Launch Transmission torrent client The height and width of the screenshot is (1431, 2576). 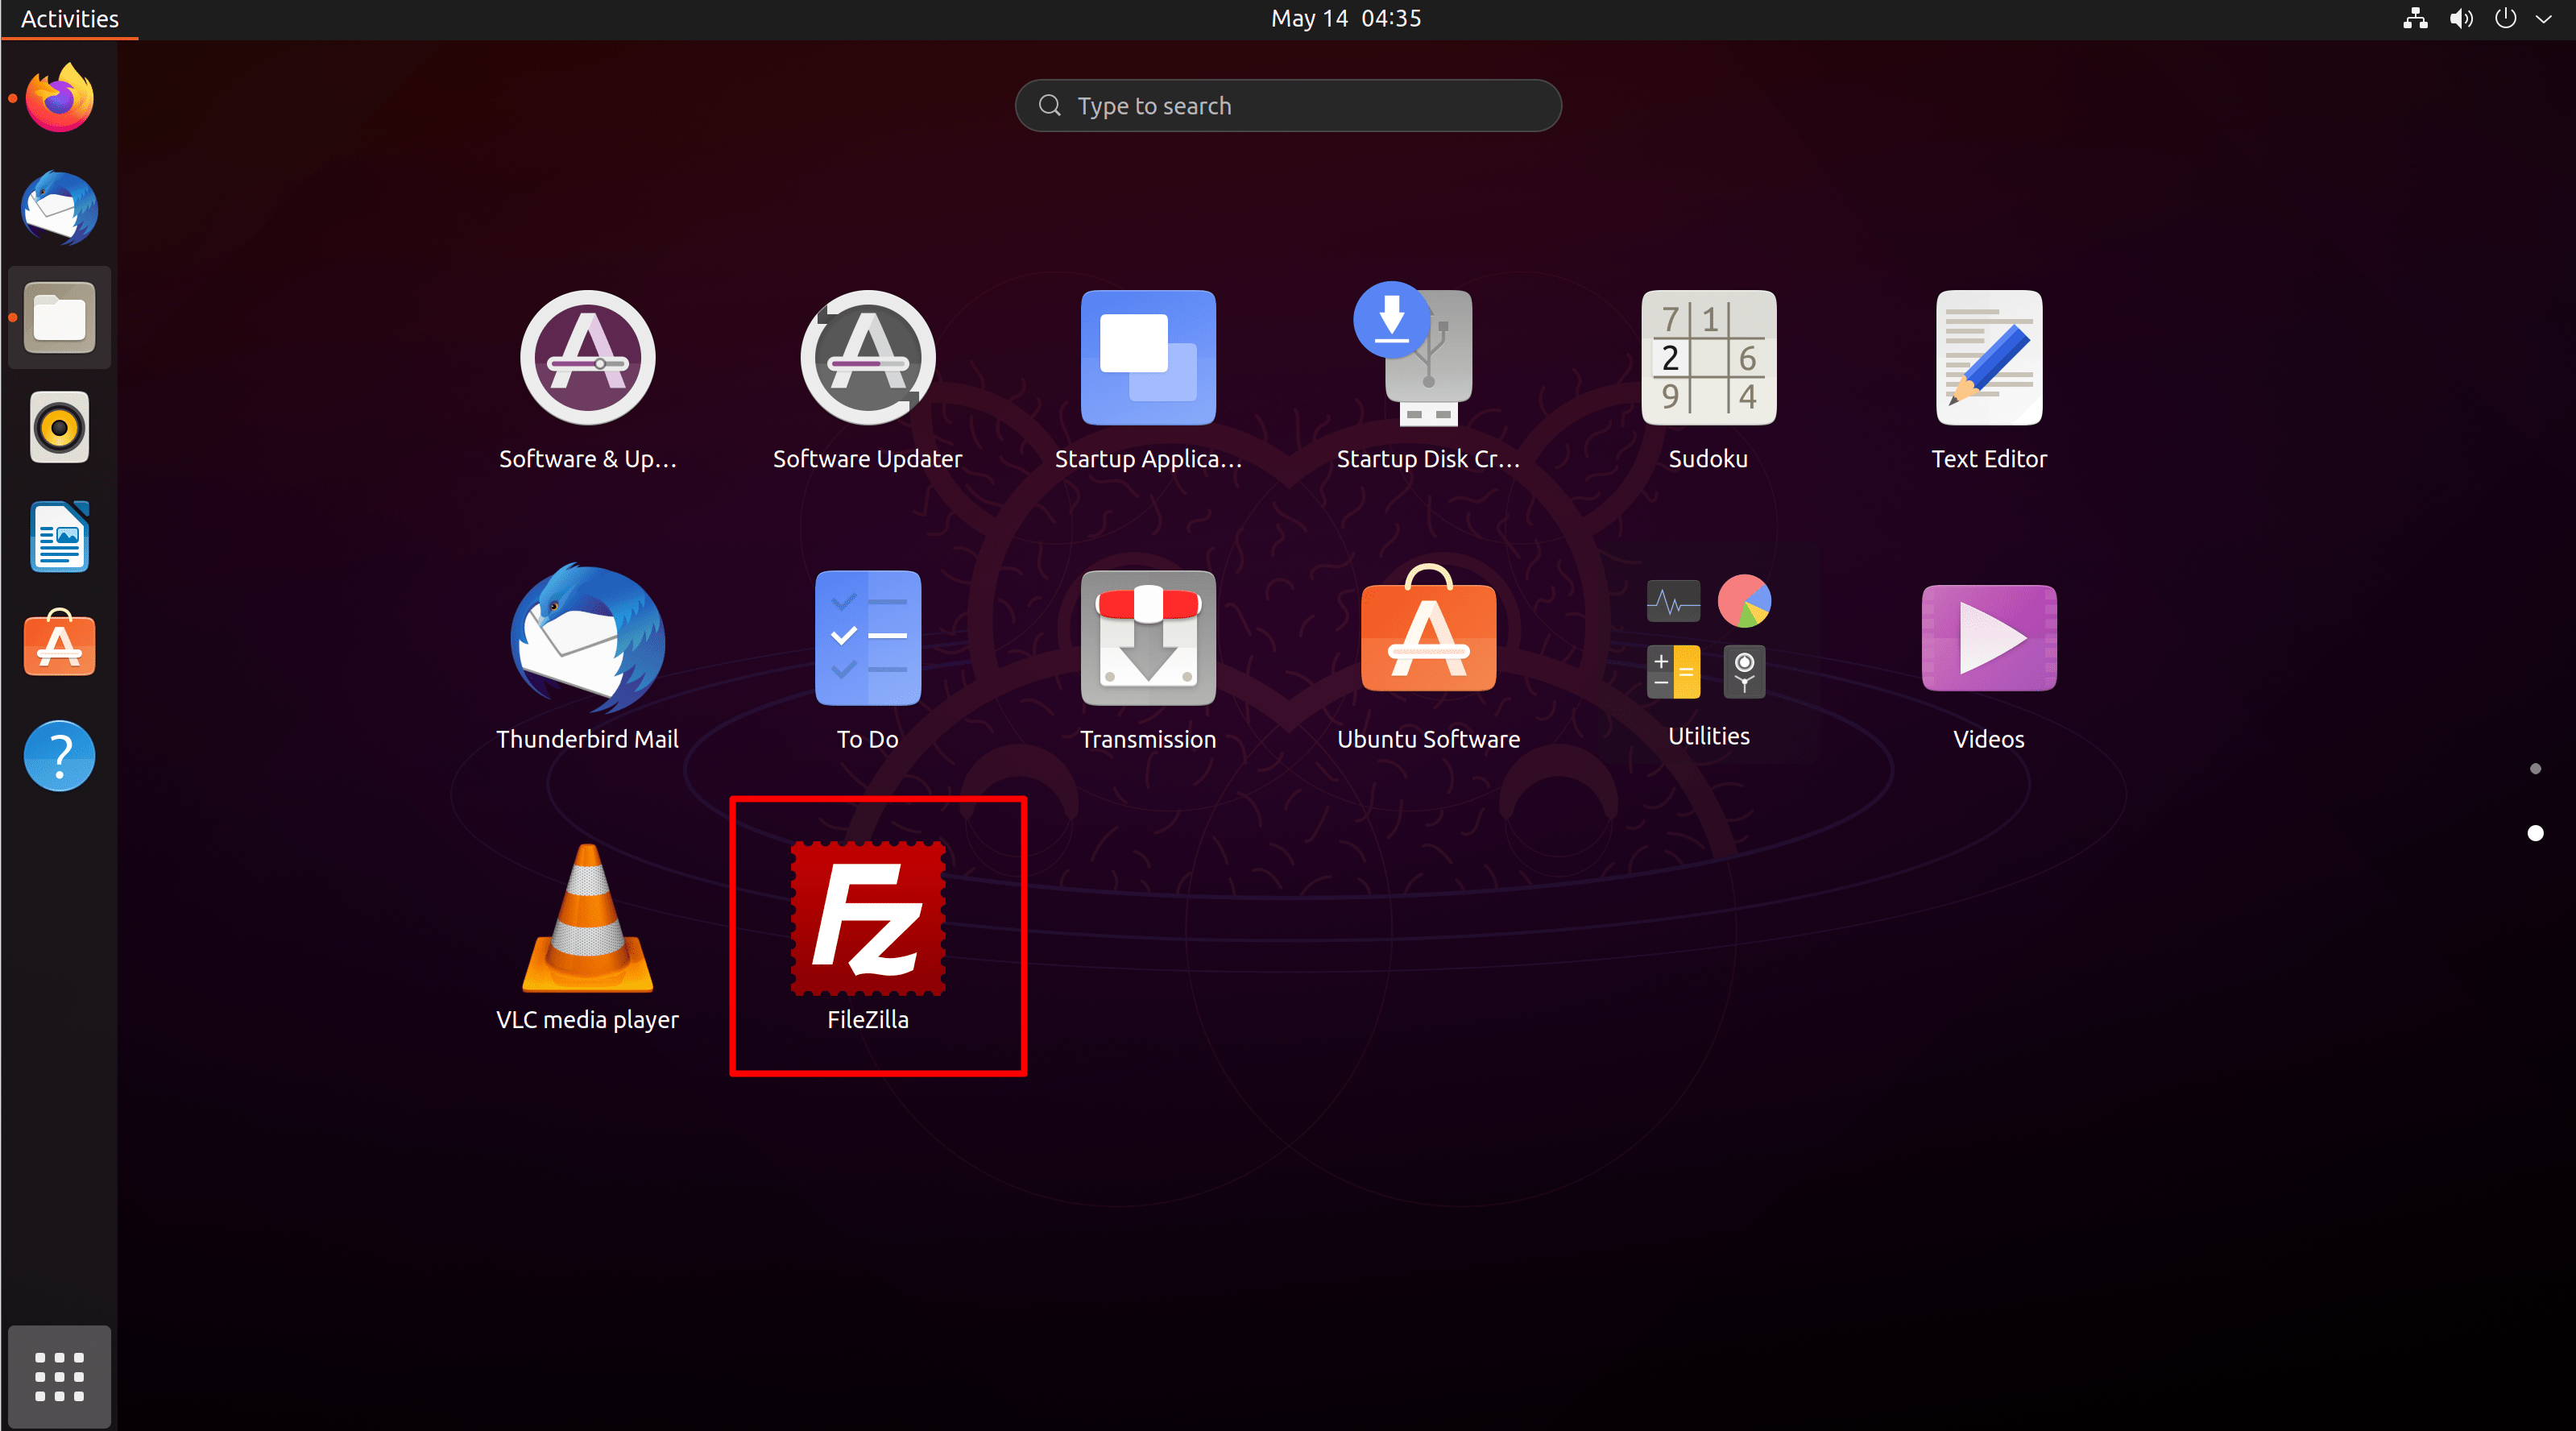click(1148, 638)
